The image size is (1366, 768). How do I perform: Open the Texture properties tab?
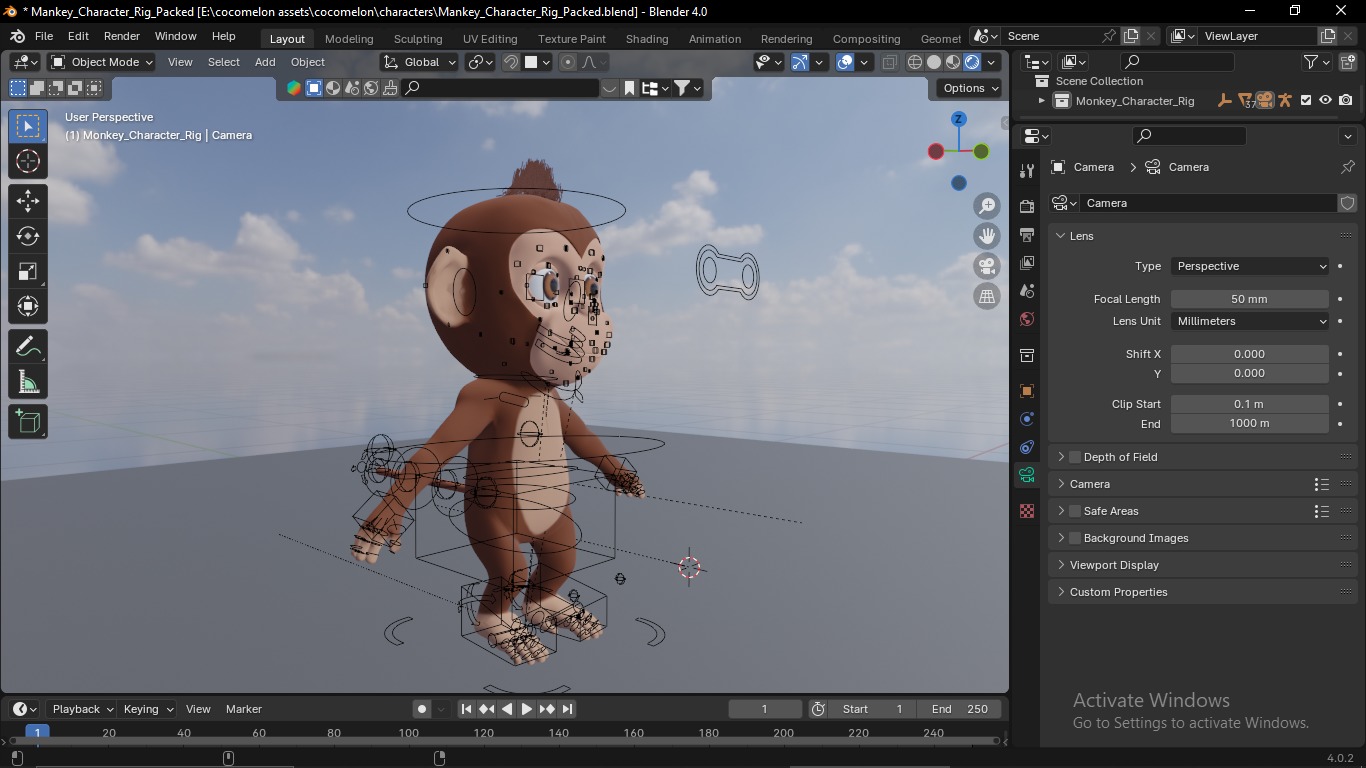[1027, 511]
